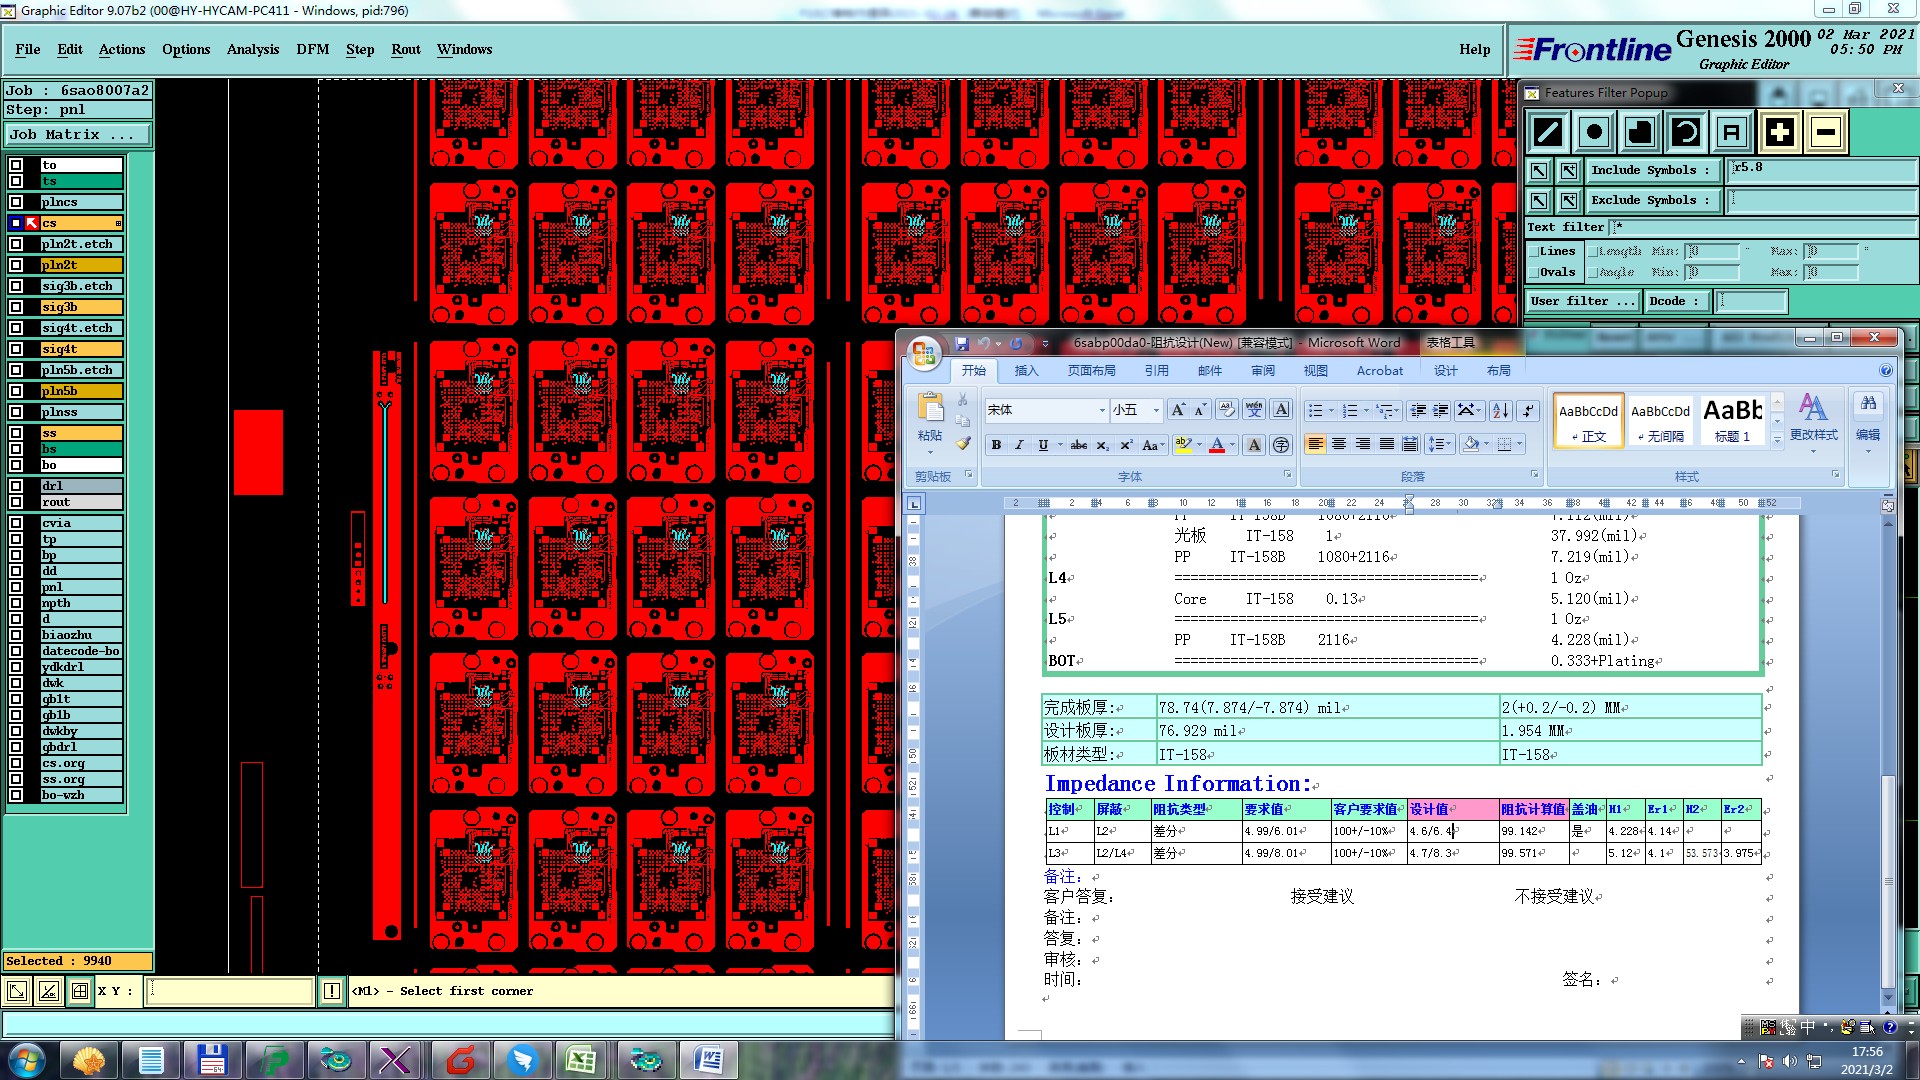The image size is (1920, 1080).
Task: Click the Superscript icon in Word
Action: tap(1126, 445)
